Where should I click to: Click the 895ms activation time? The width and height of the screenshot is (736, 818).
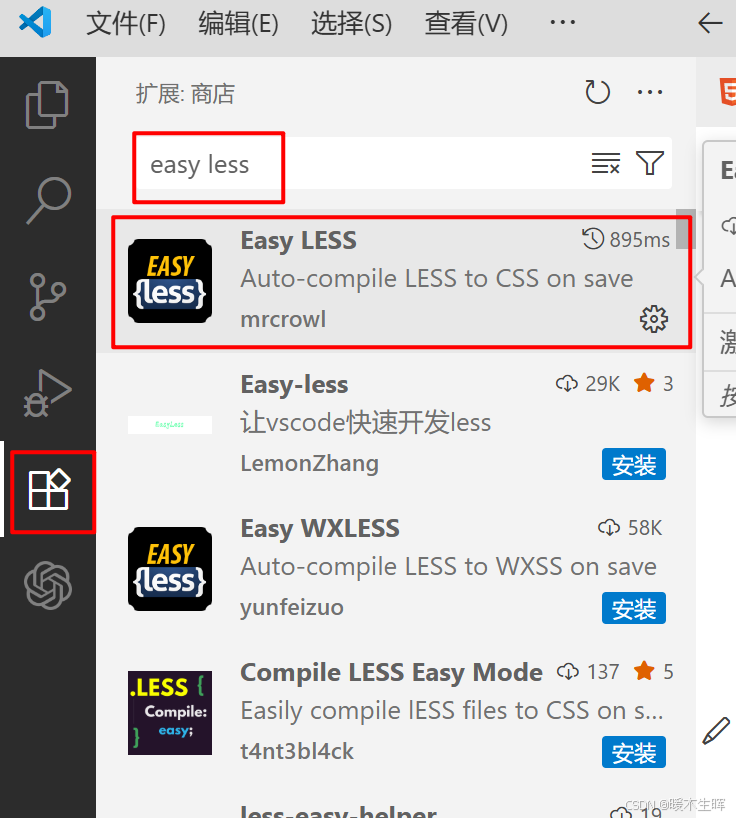coord(626,240)
